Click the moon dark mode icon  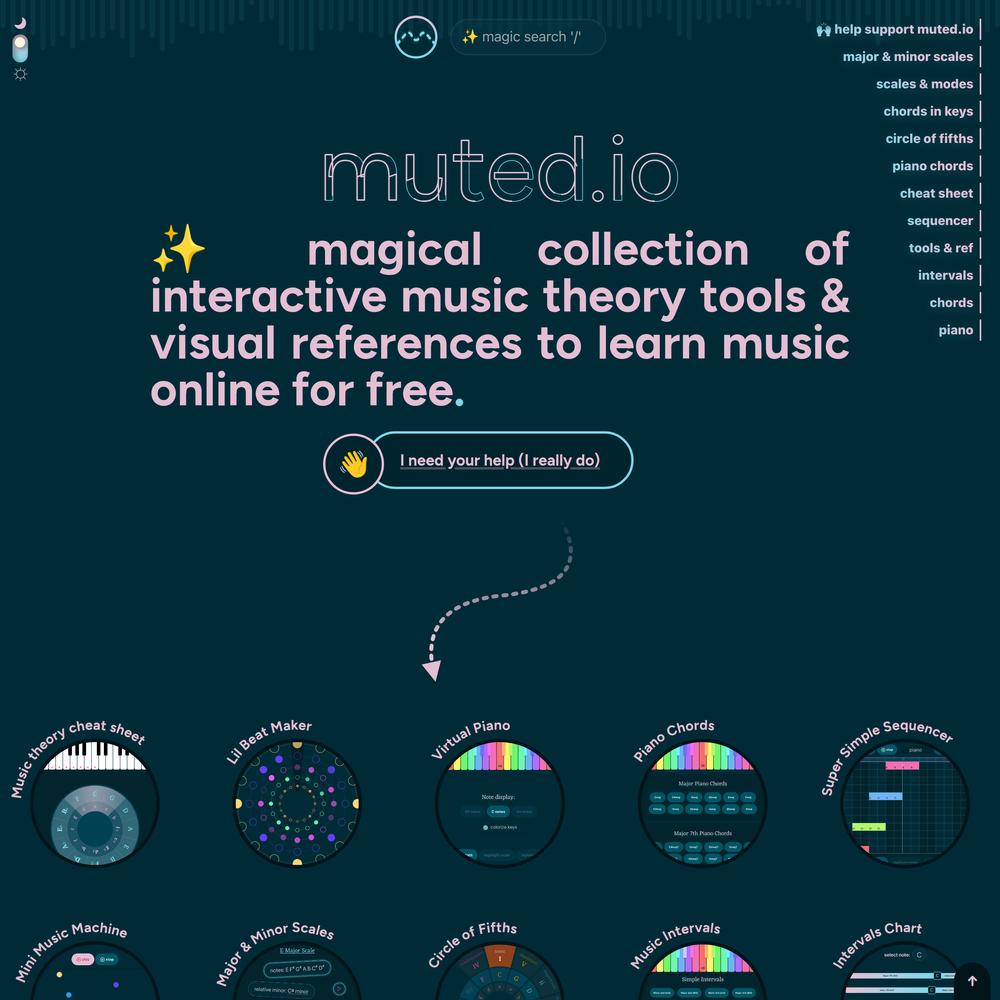click(20, 24)
